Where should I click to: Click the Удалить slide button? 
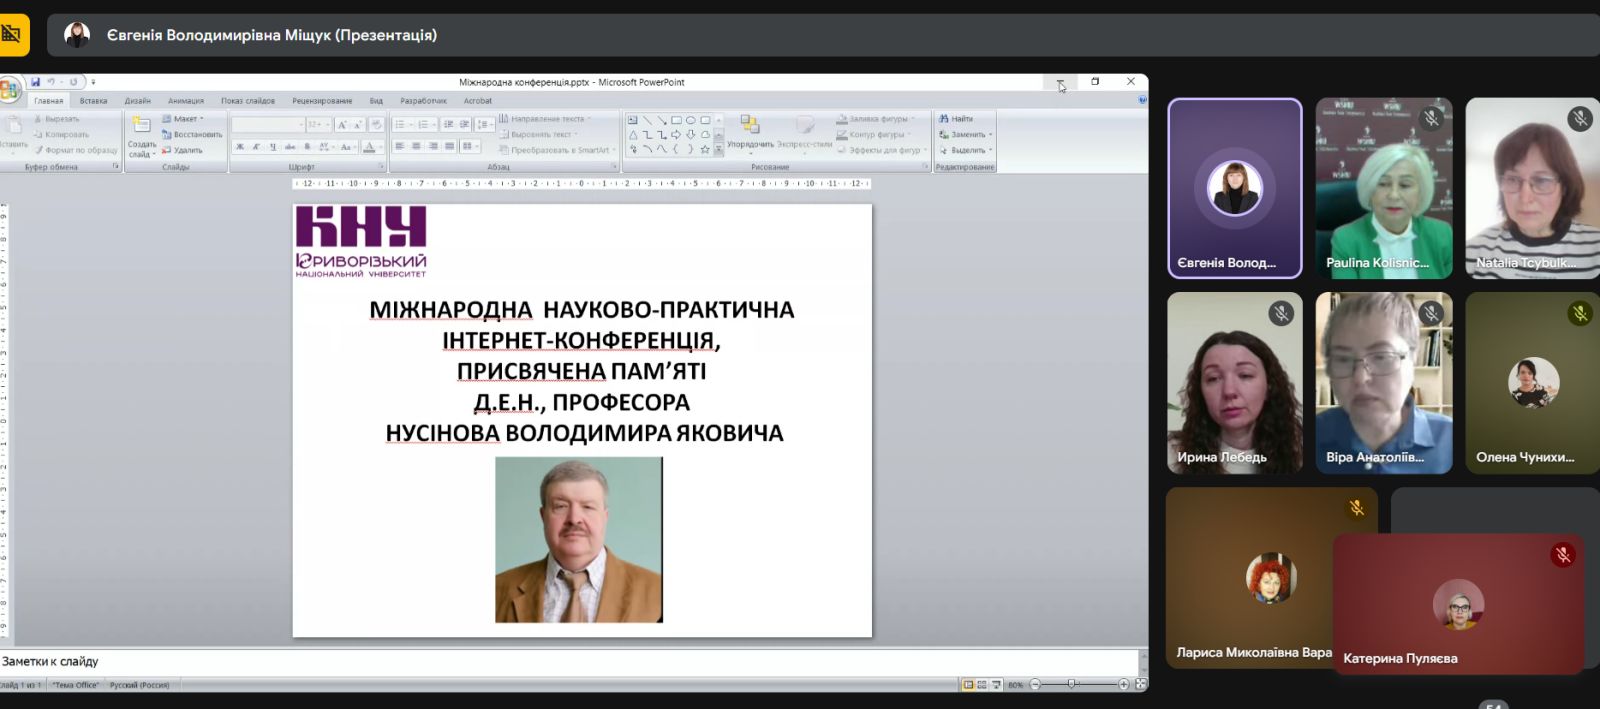(x=187, y=150)
